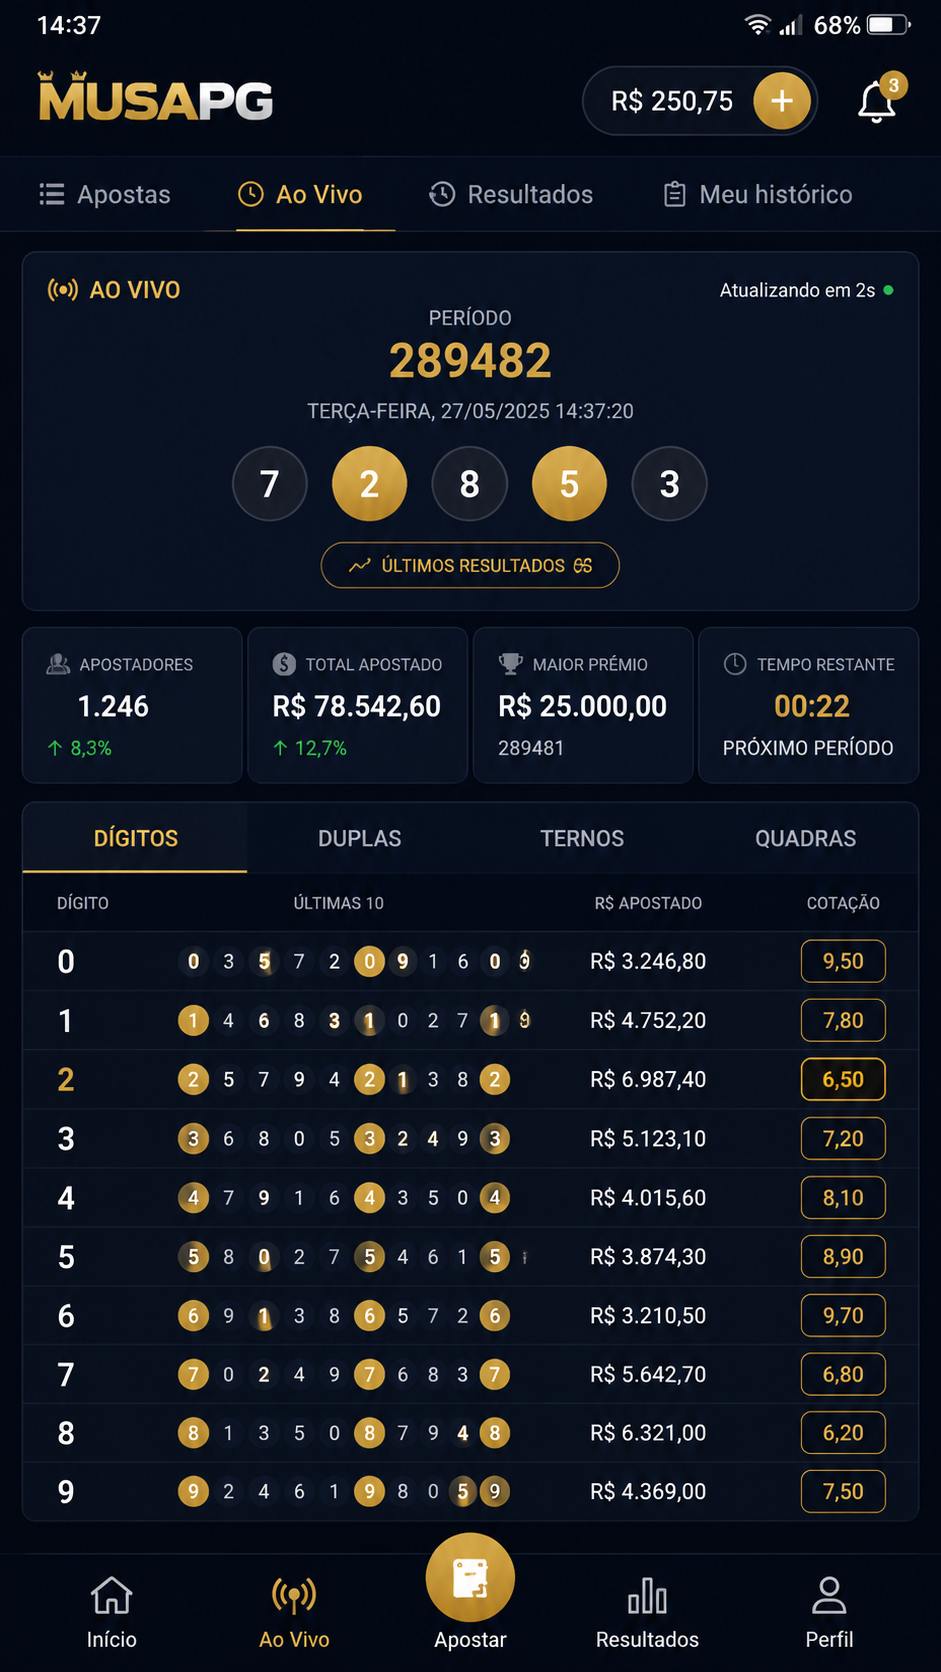Select the QUADRAS bet type tab

(805, 838)
